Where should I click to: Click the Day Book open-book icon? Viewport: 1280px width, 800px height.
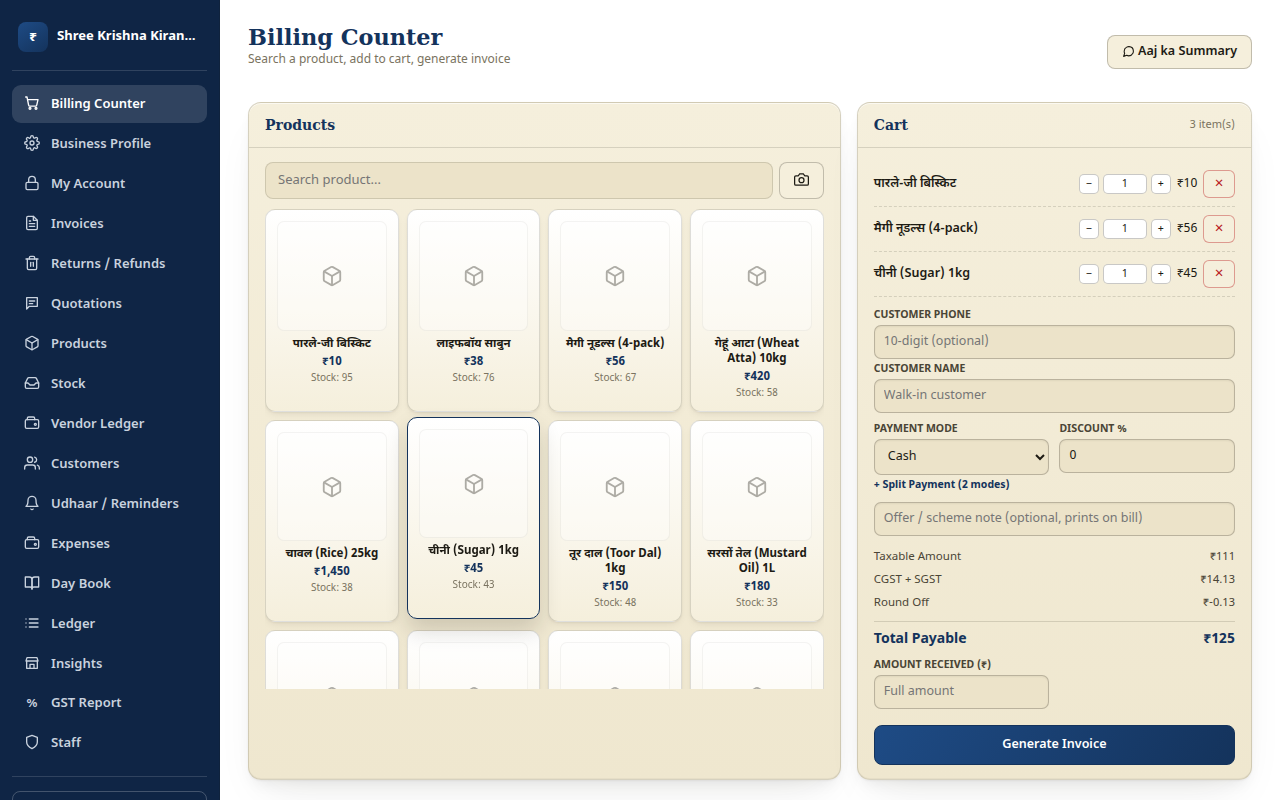[x=32, y=583]
